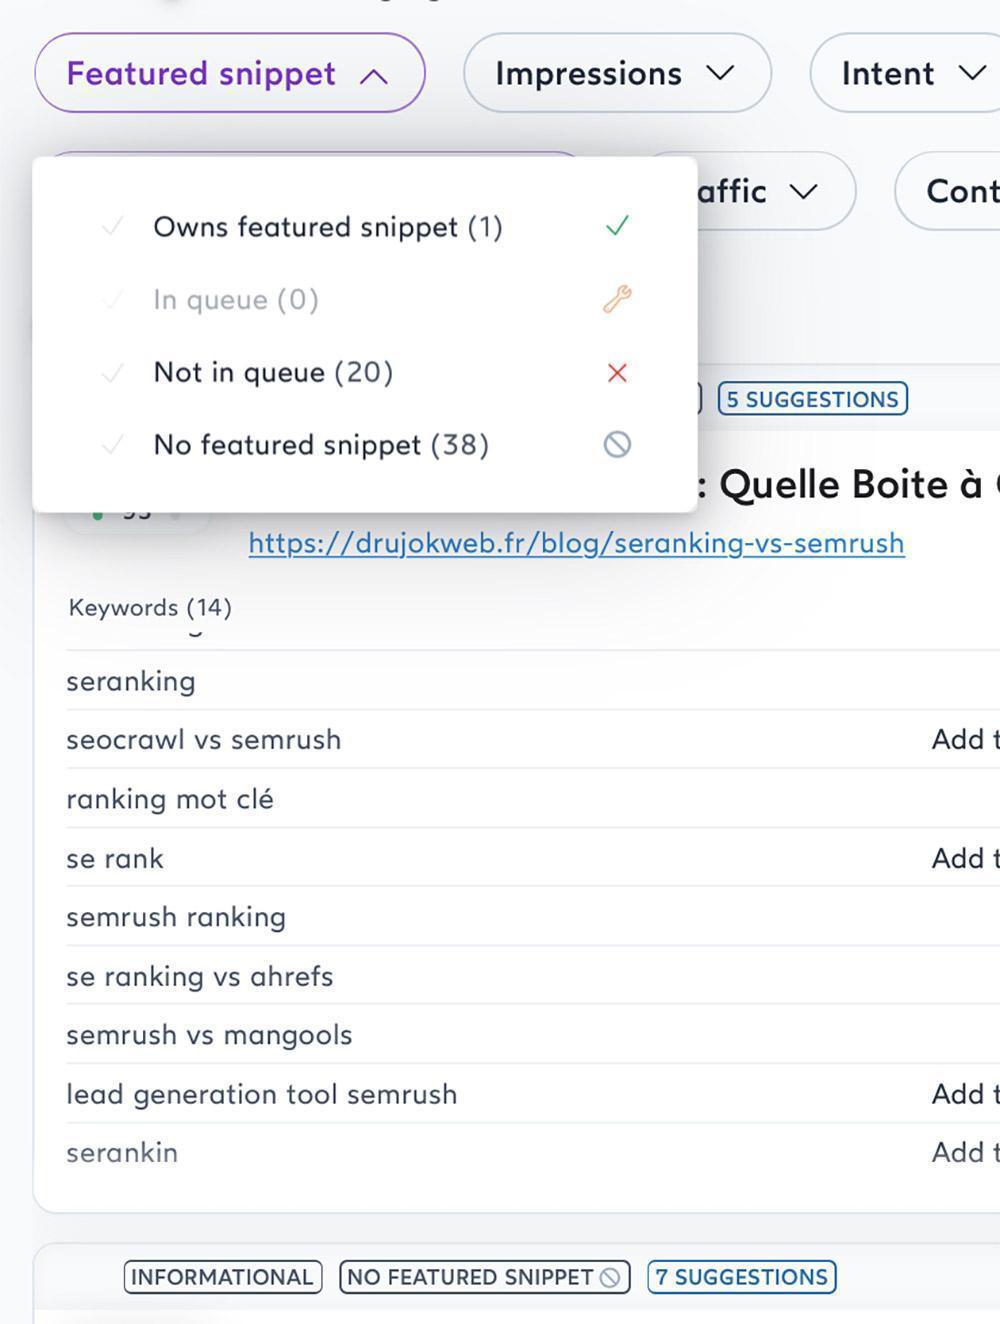1000x1324 pixels.
Task: Collapse the Featured snippet filter dropdown
Action: click(x=230, y=73)
